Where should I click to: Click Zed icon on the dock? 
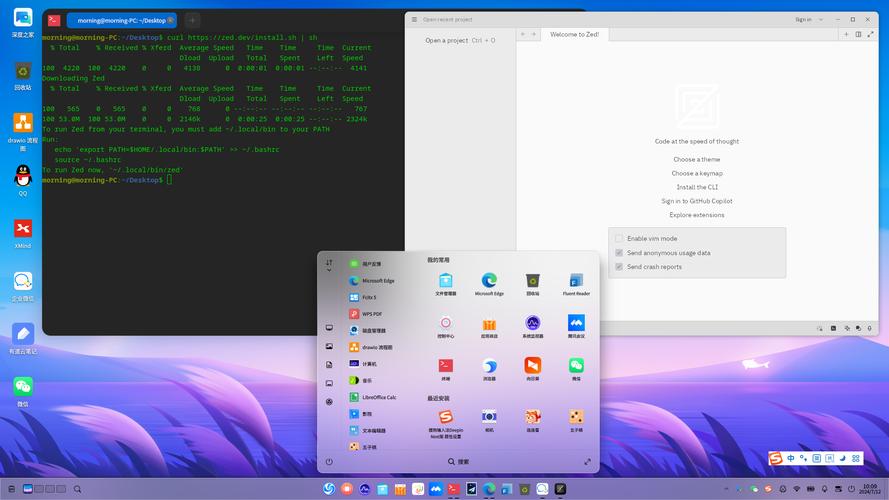click(x=560, y=489)
